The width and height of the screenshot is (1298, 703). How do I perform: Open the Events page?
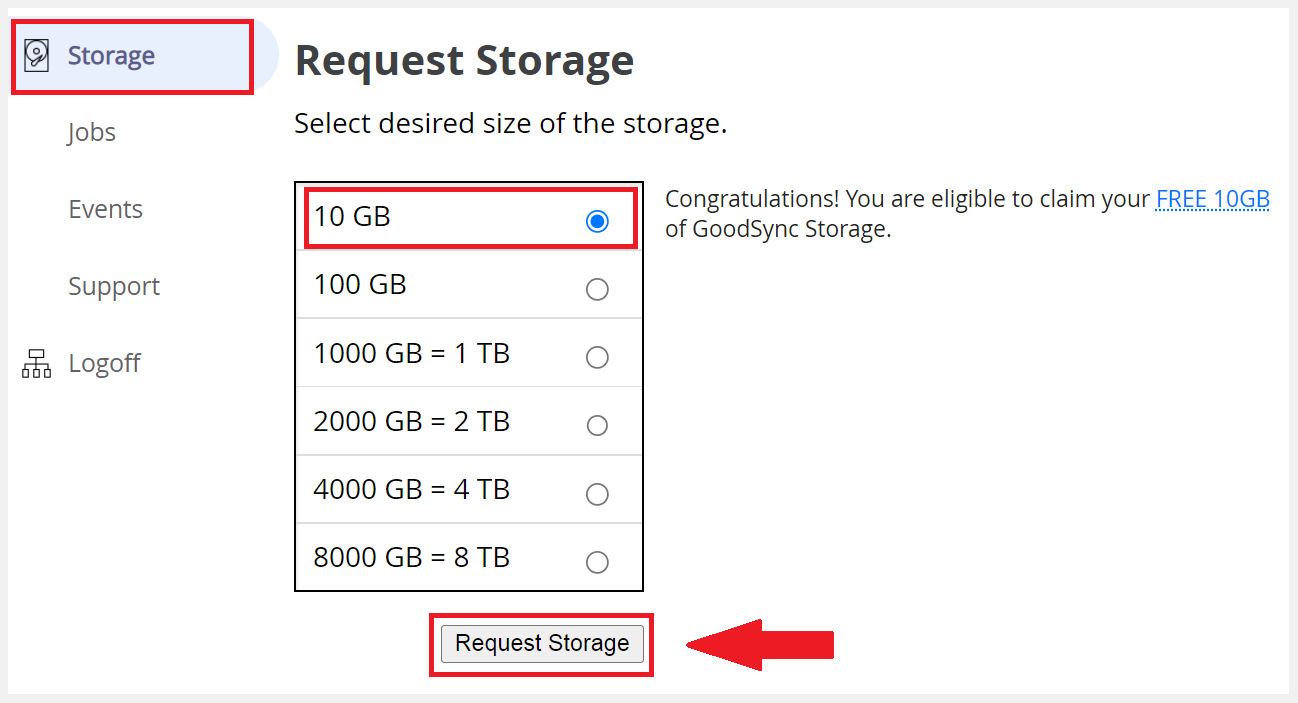coord(105,209)
